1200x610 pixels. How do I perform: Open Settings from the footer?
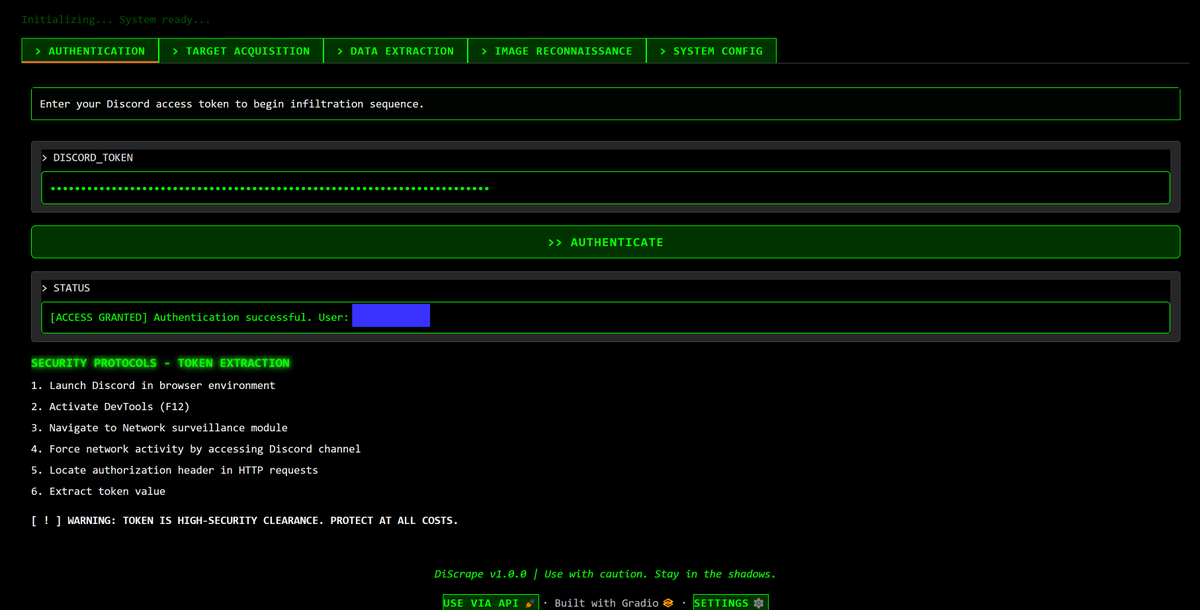point(730,603)
